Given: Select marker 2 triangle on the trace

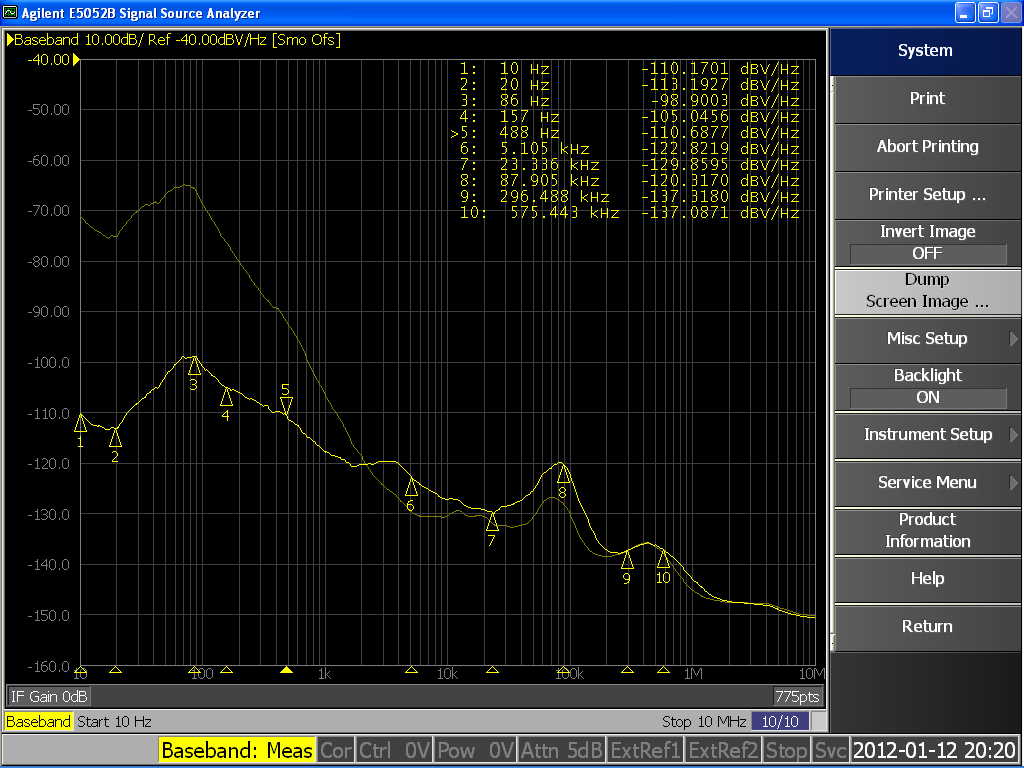Looking at the screenshot, I should (115, 438).
